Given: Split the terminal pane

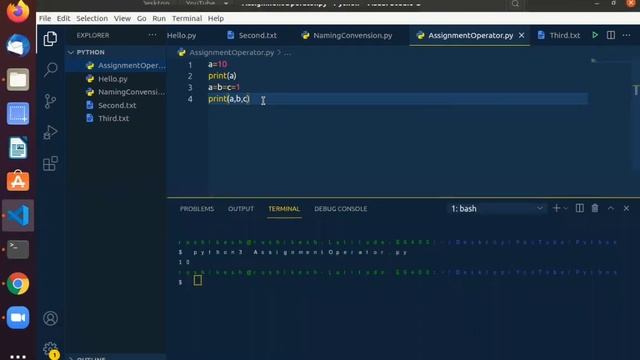Looking at the screenshot, I should pos(580,208).
